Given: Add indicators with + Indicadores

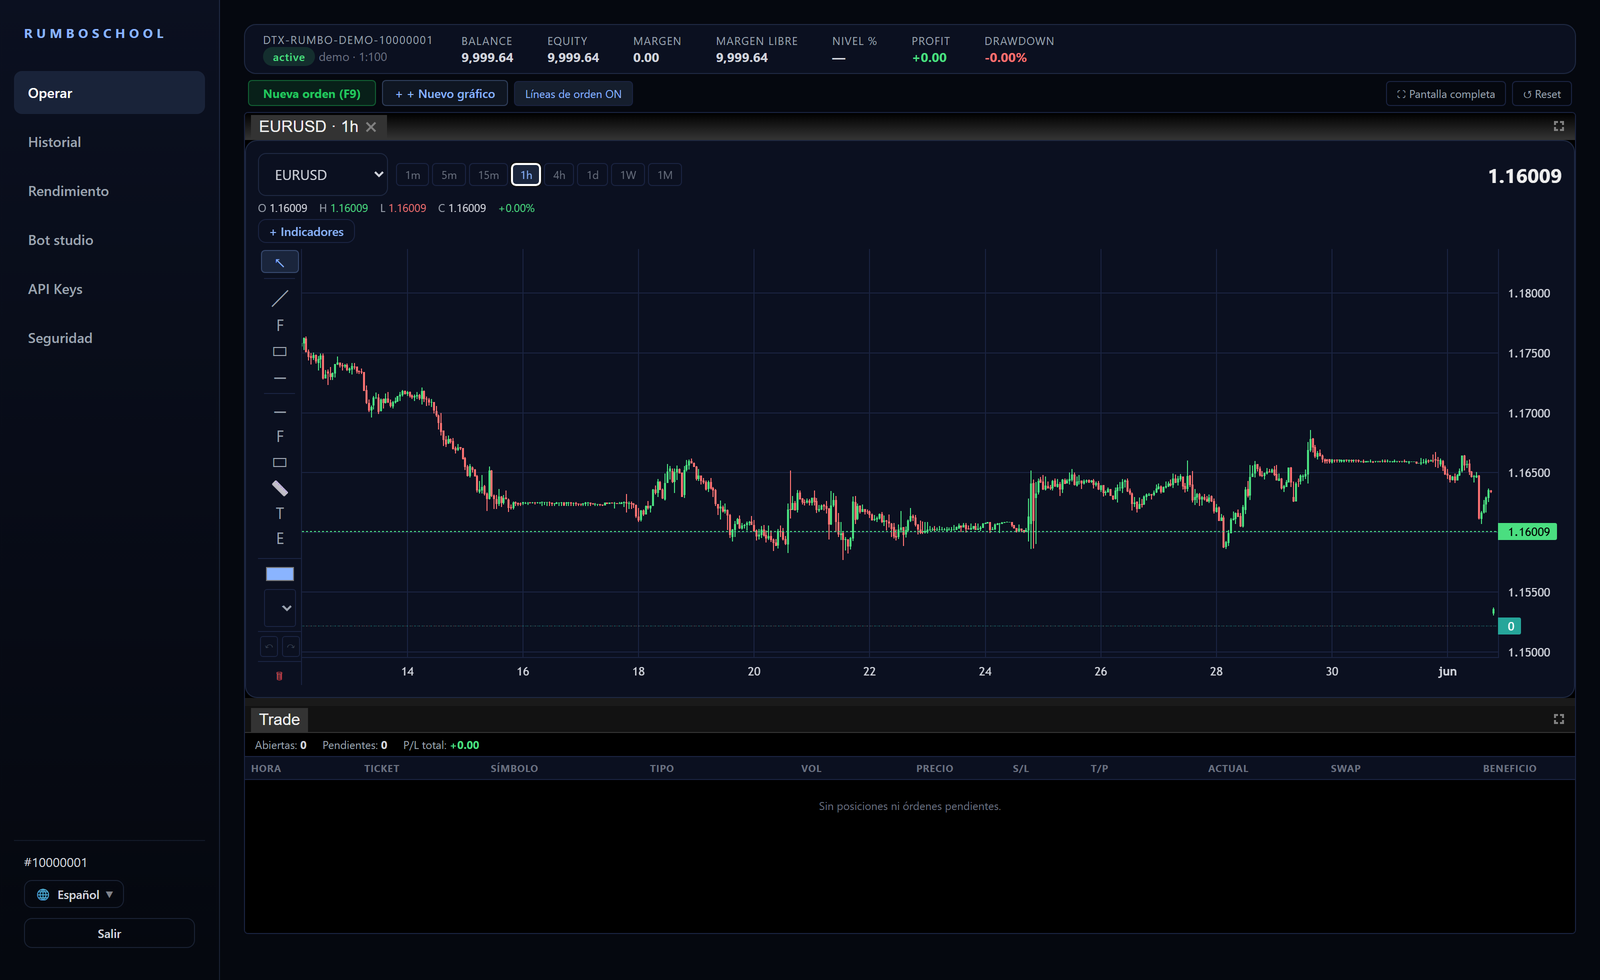Looking at the screenshot, I should point(306,232).
